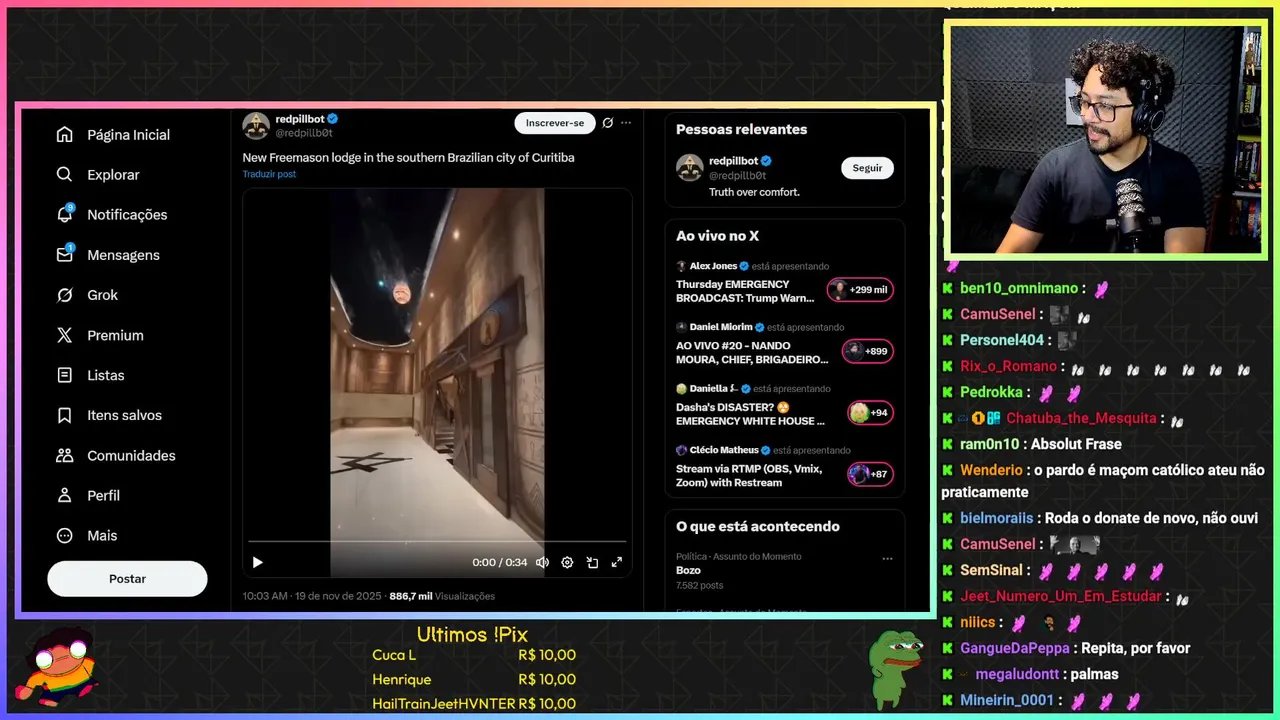Click Pix donor name Cuca L

click(x=393, y=655)
